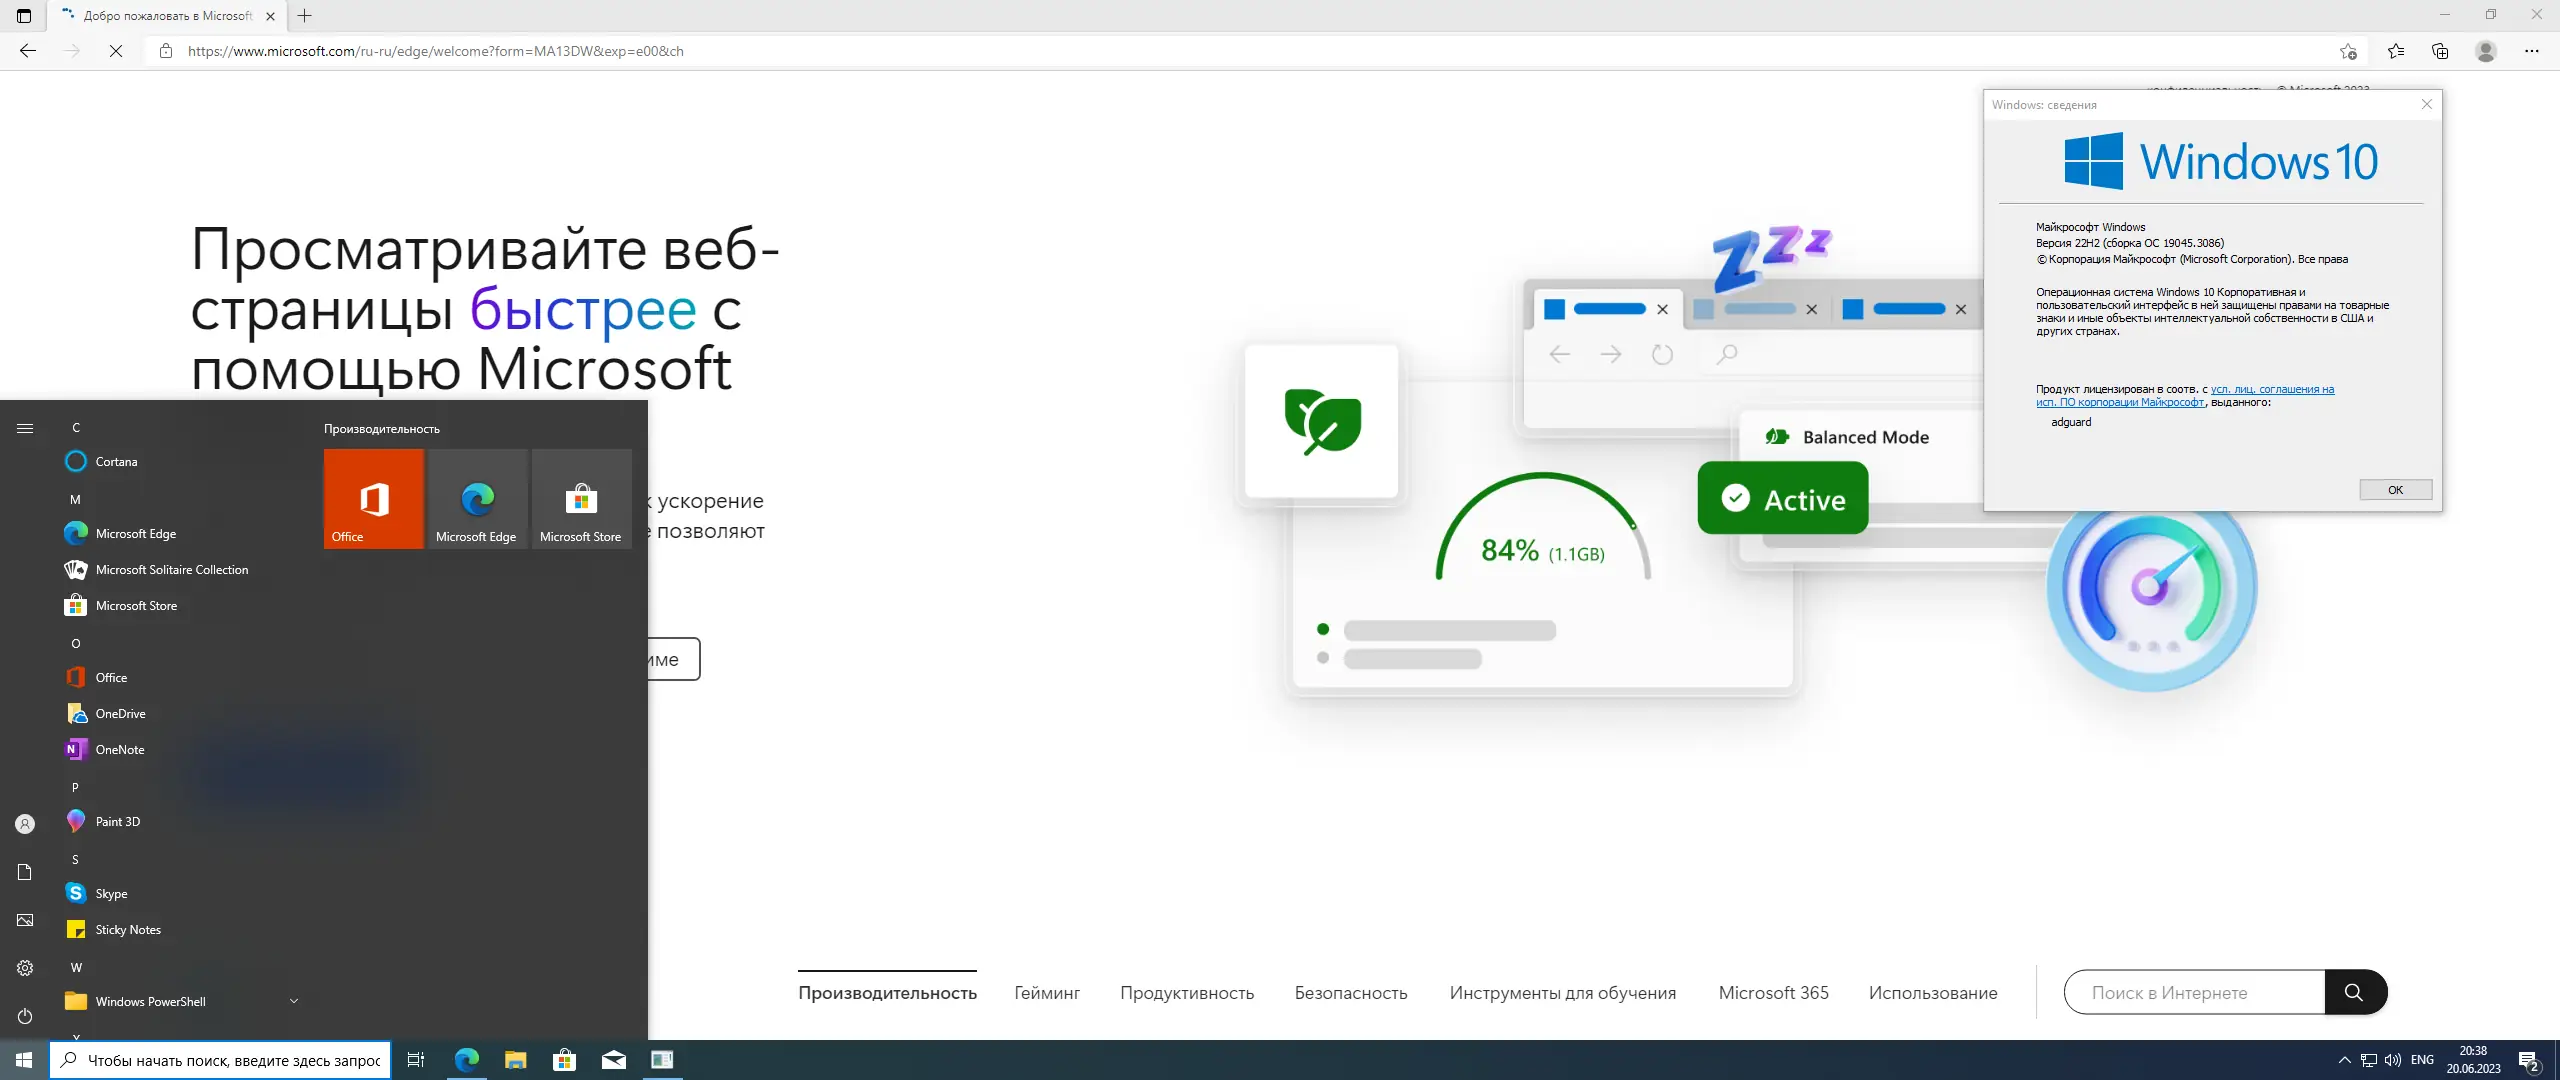Switch ENG keyboard language indicator
This screenshot has height=1080, width=2560.
click(2422, 1060)
